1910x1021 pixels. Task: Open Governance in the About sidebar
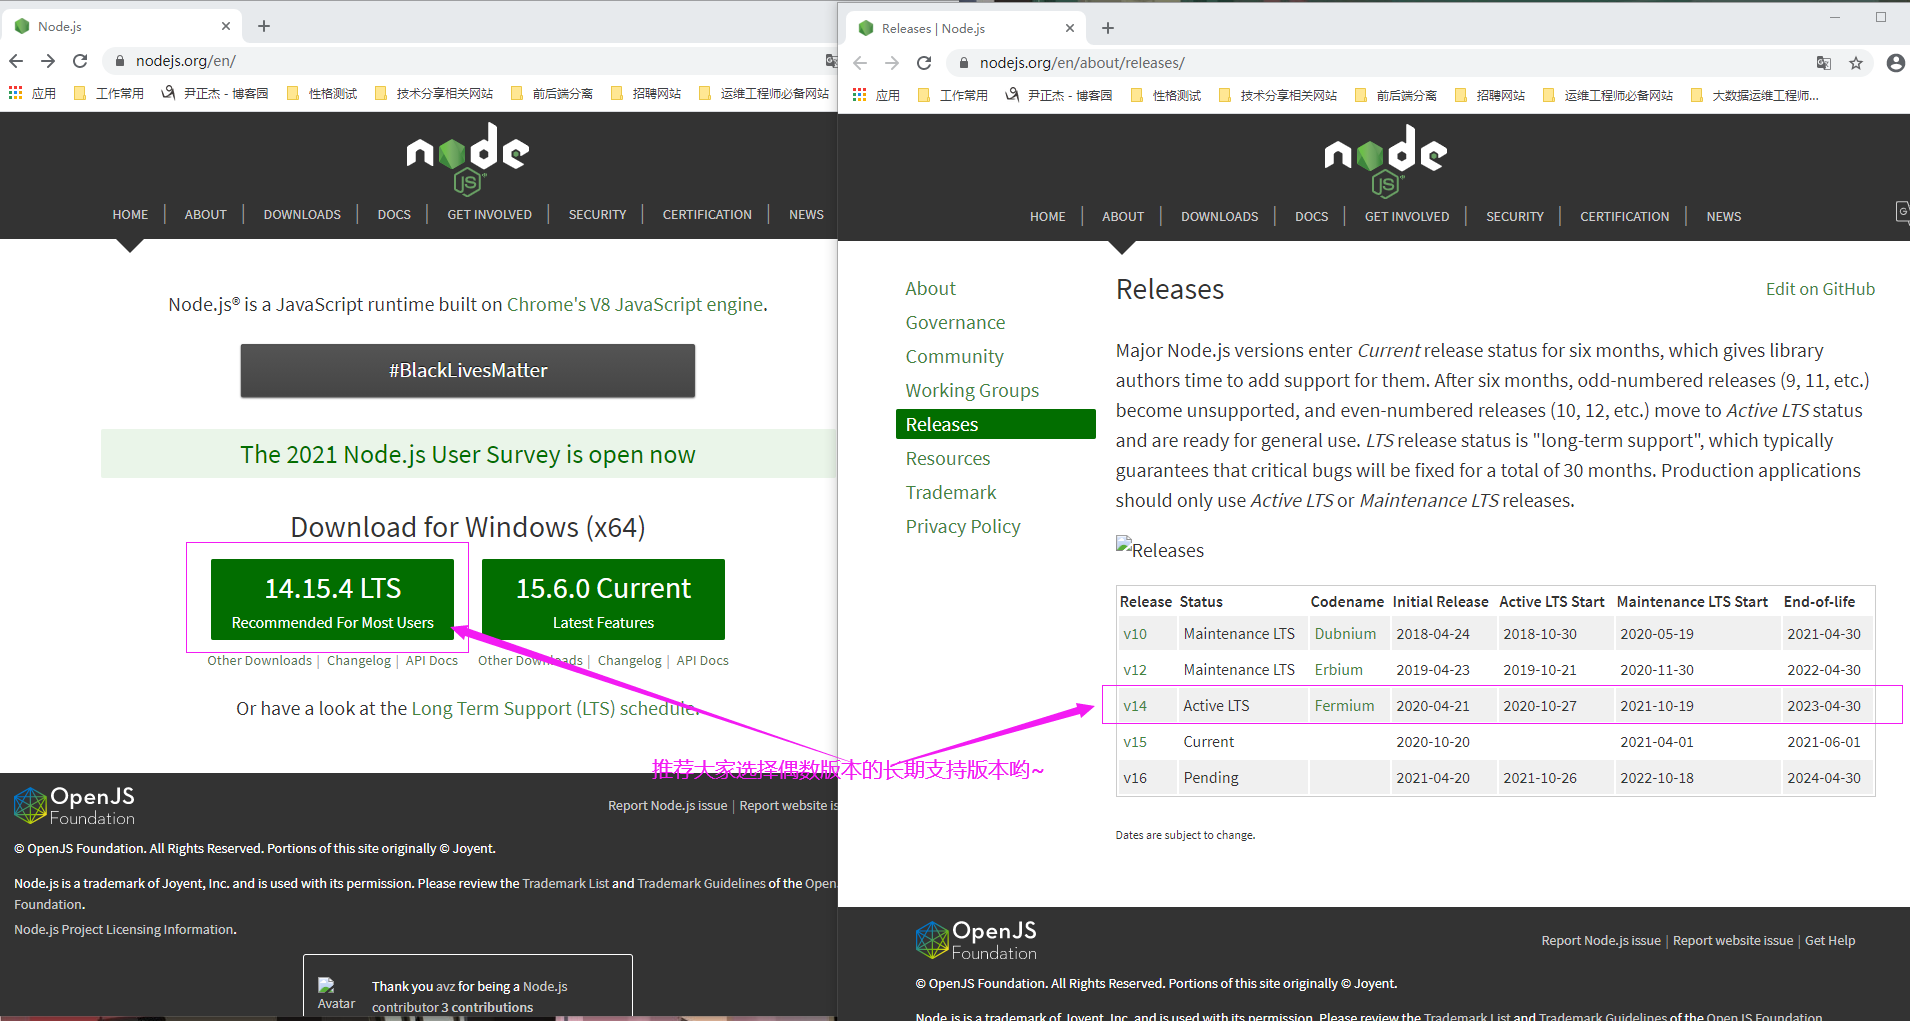(956, 322)
